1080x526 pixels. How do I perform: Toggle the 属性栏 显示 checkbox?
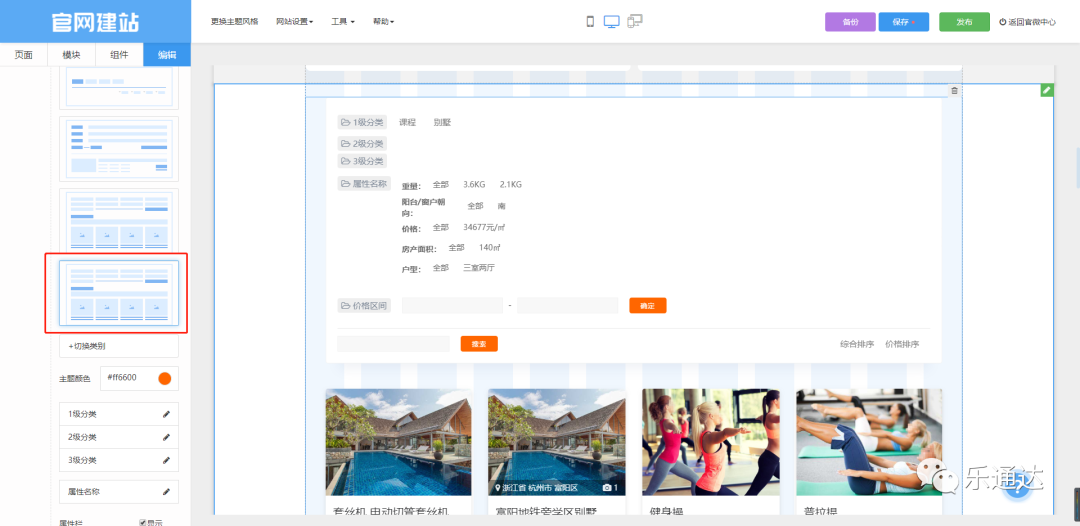[x=143, y=523]
